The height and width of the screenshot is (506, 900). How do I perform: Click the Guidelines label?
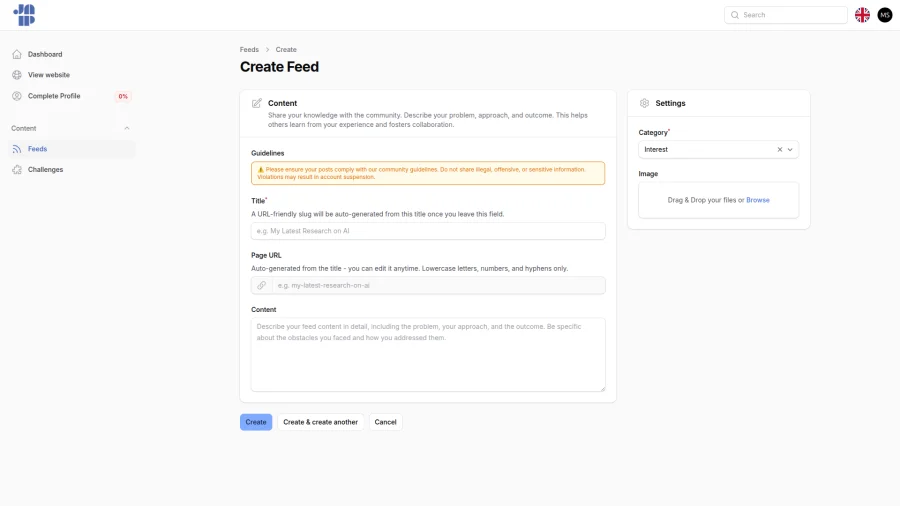(x=267, y=153)
